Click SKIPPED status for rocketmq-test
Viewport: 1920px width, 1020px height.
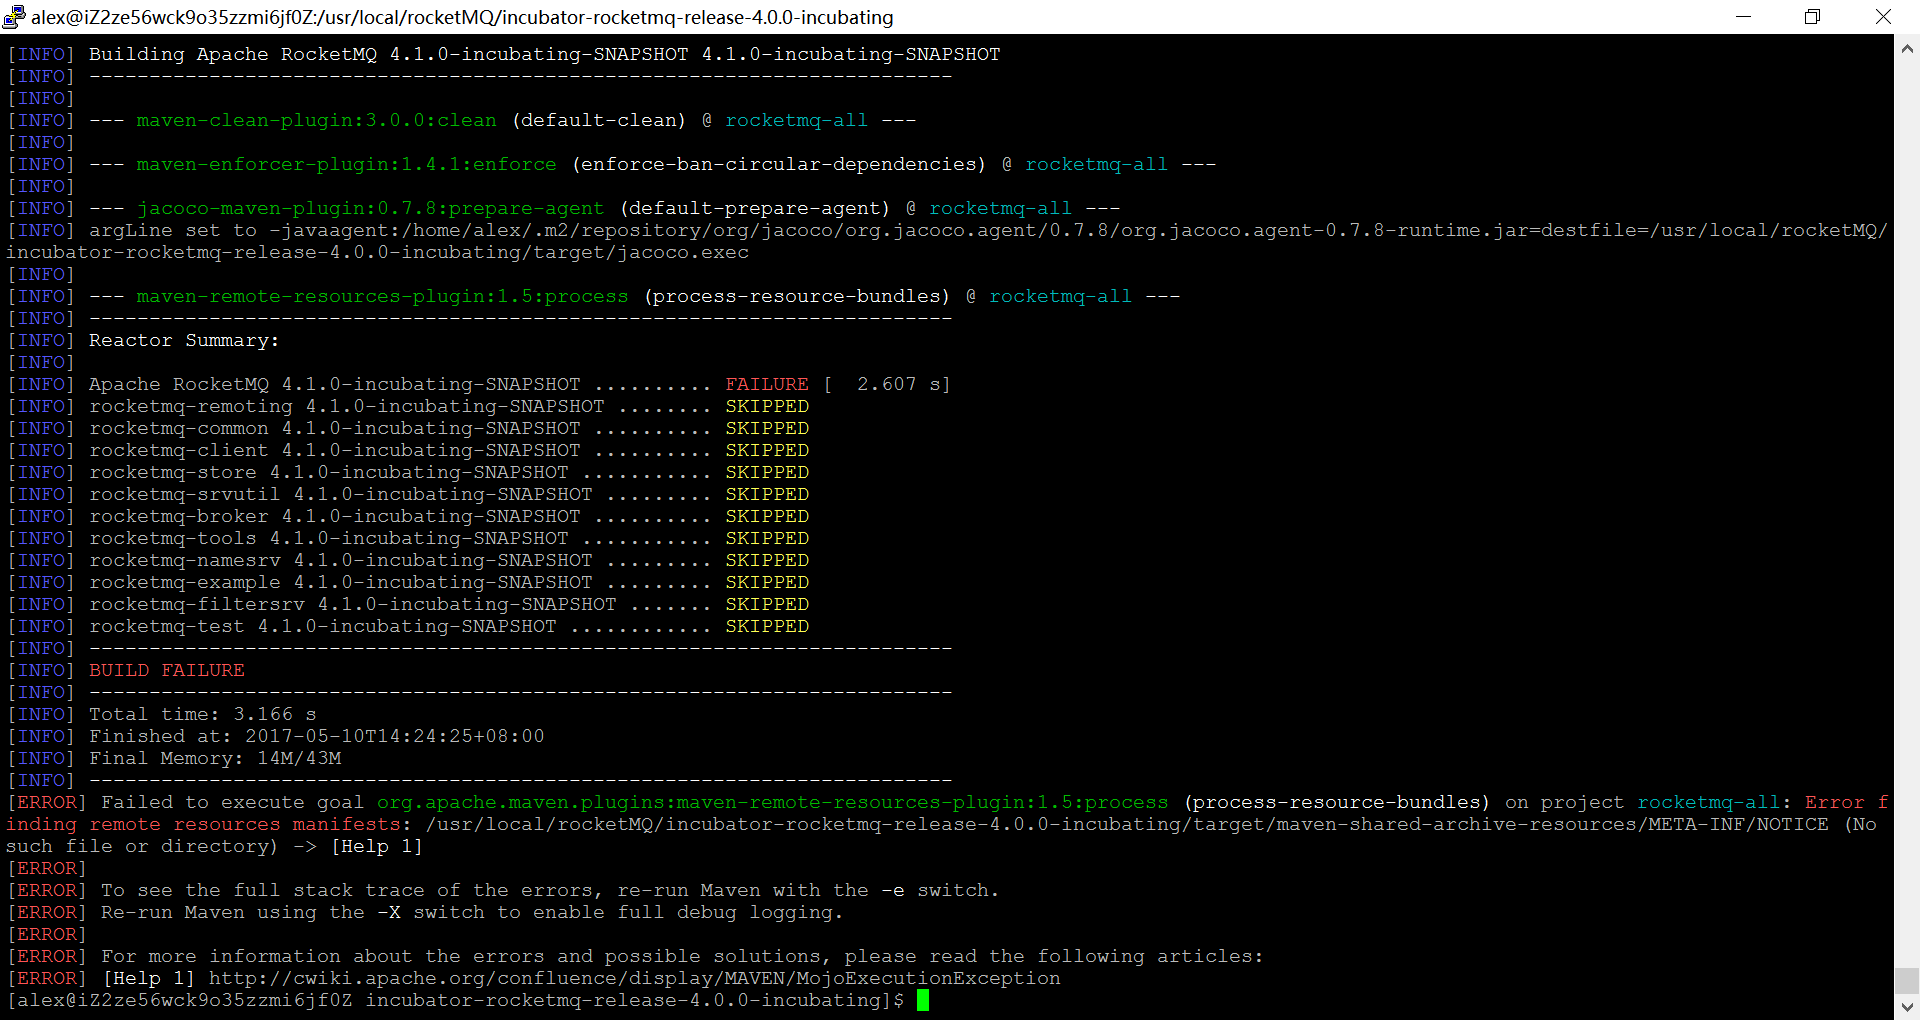pyautogui.click(x=767, y=626)
